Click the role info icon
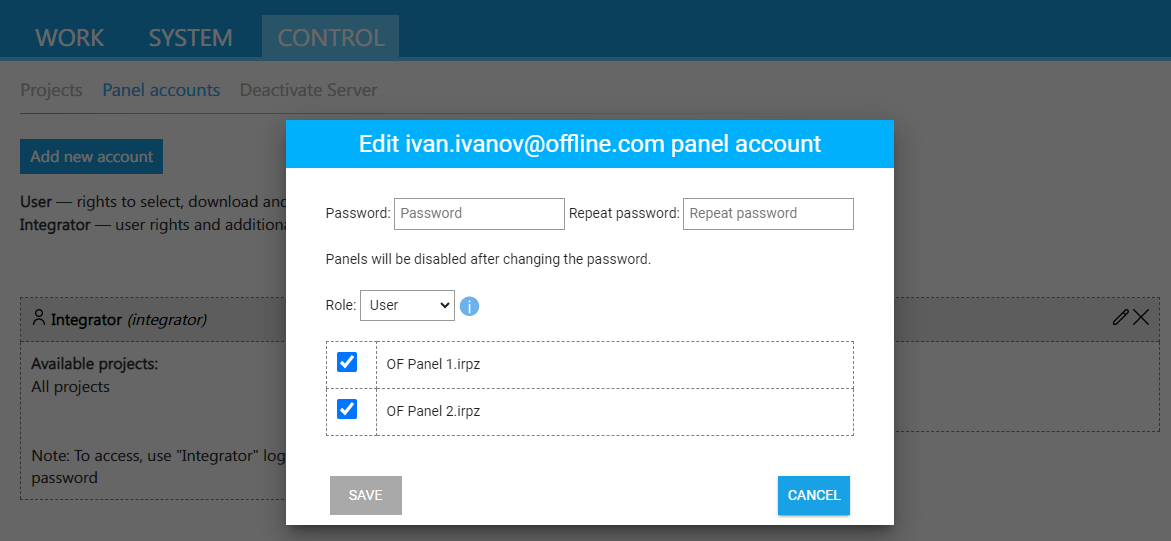 click(469, 306)
